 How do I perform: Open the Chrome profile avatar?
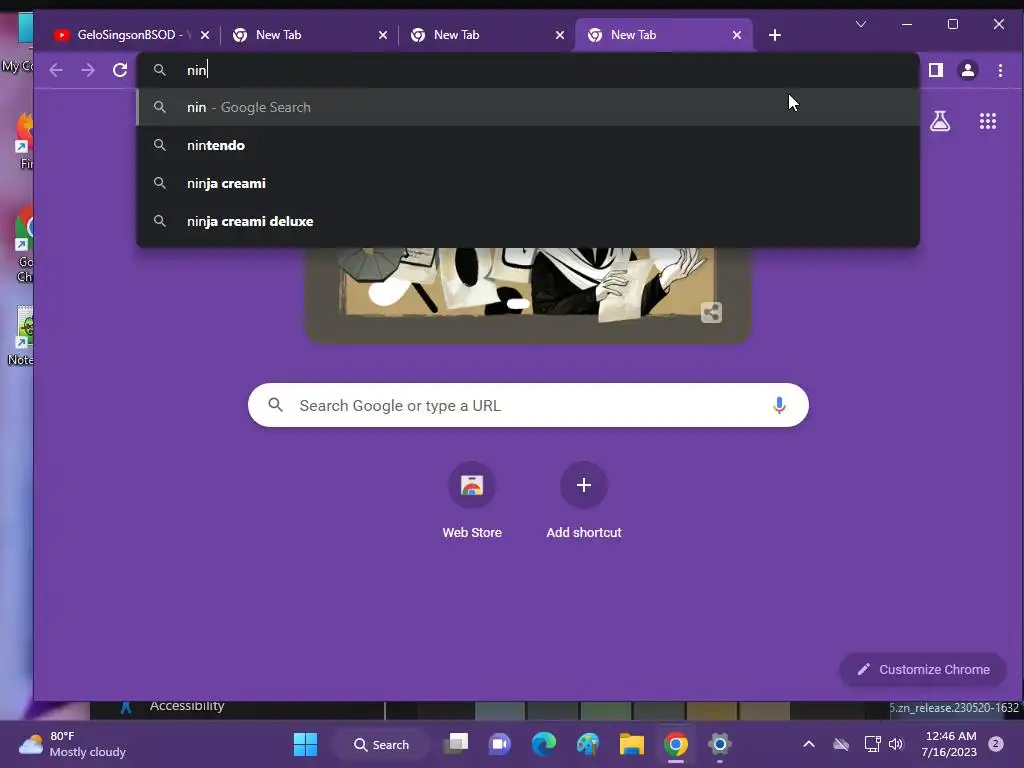pos(968,70)
